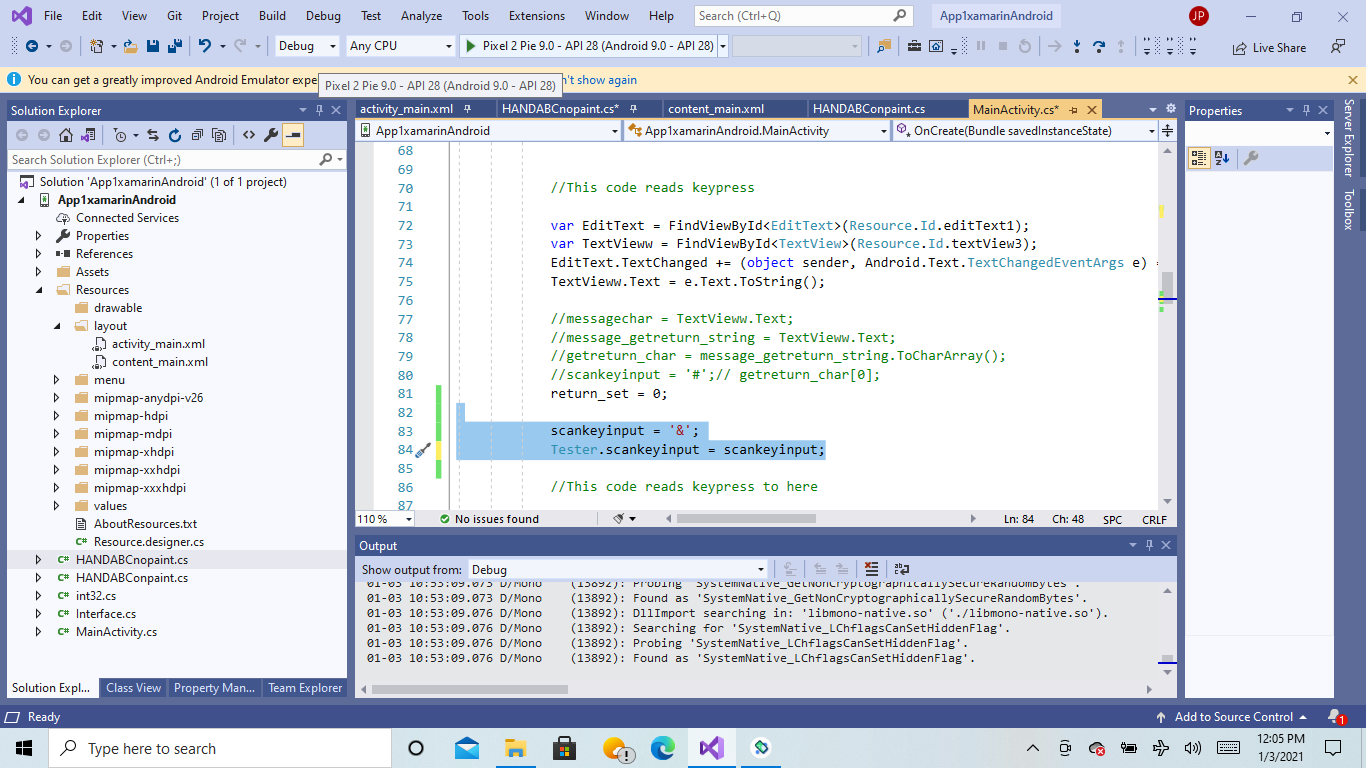Toggle auto-hide pin on Output panel
Image resolution: width=1366 pixels, height=768 pixels.
point(1150,545)
